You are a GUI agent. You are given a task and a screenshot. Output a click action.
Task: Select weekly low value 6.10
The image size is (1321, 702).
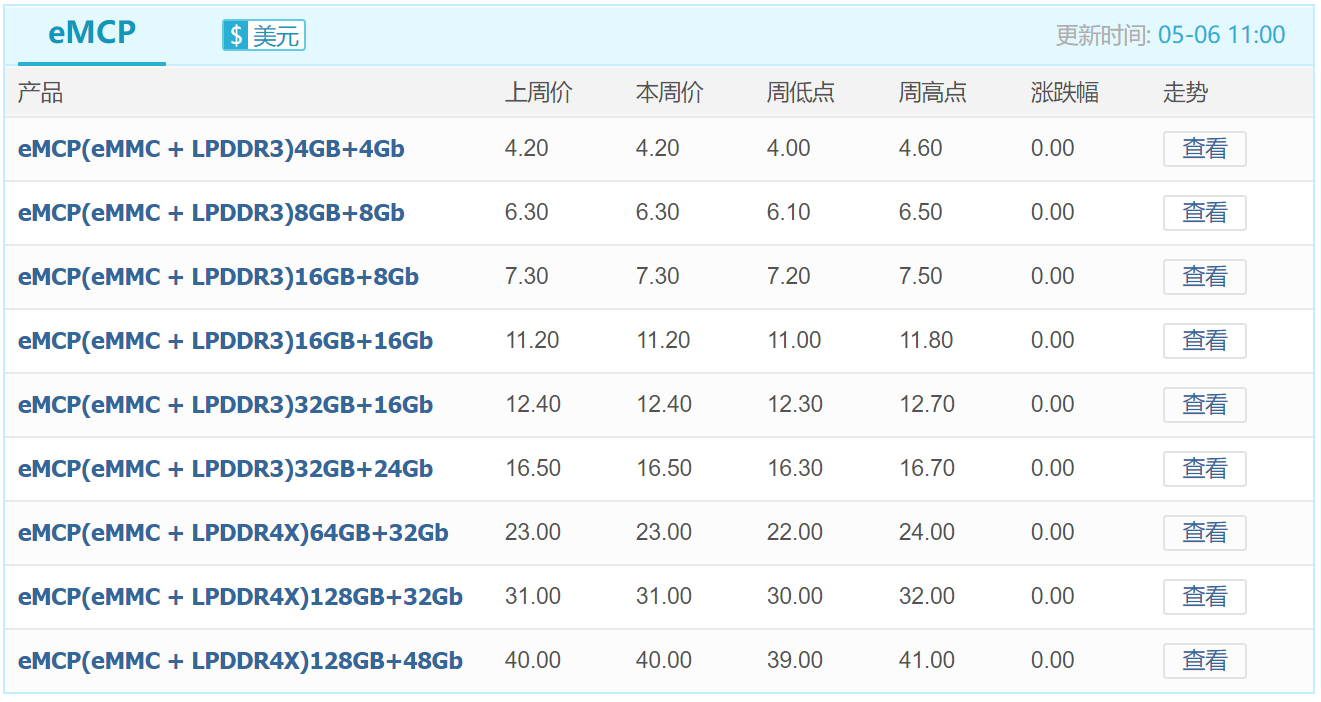(x=789, y=212)
